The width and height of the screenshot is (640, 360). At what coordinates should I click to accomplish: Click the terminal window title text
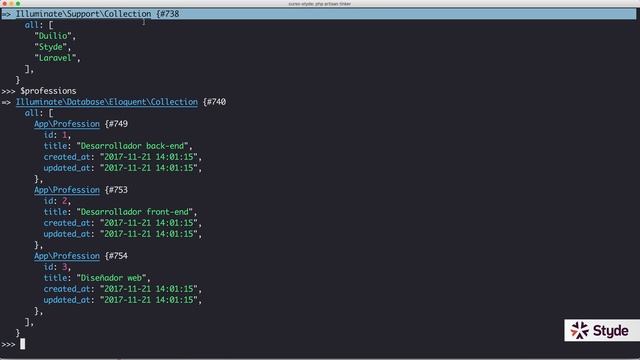pyautogui.click(x=320, y=4)
